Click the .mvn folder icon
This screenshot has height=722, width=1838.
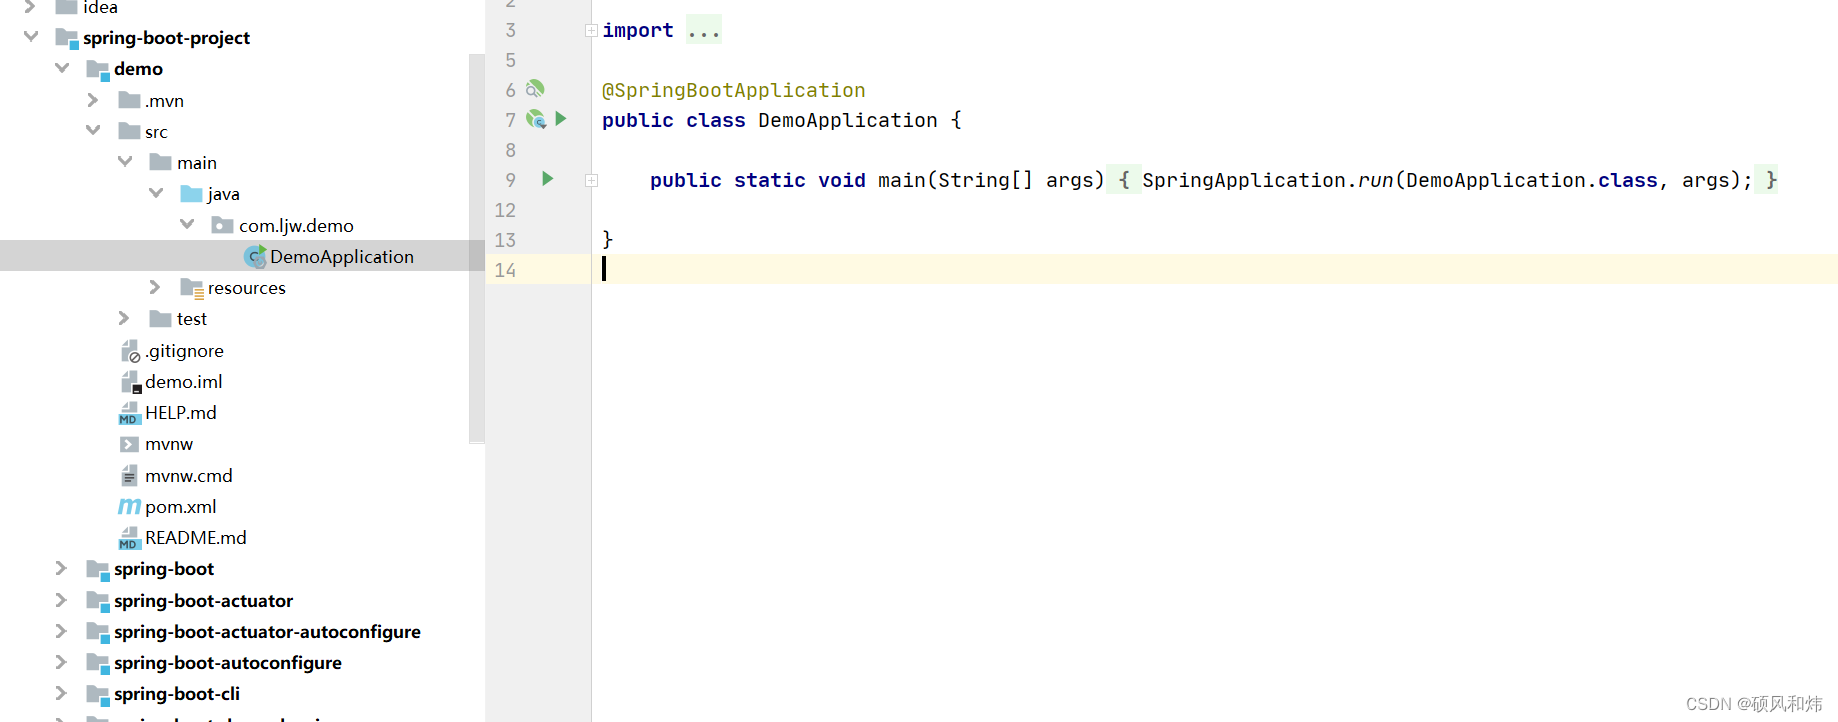pyautogui.click(x=129, y=100)
